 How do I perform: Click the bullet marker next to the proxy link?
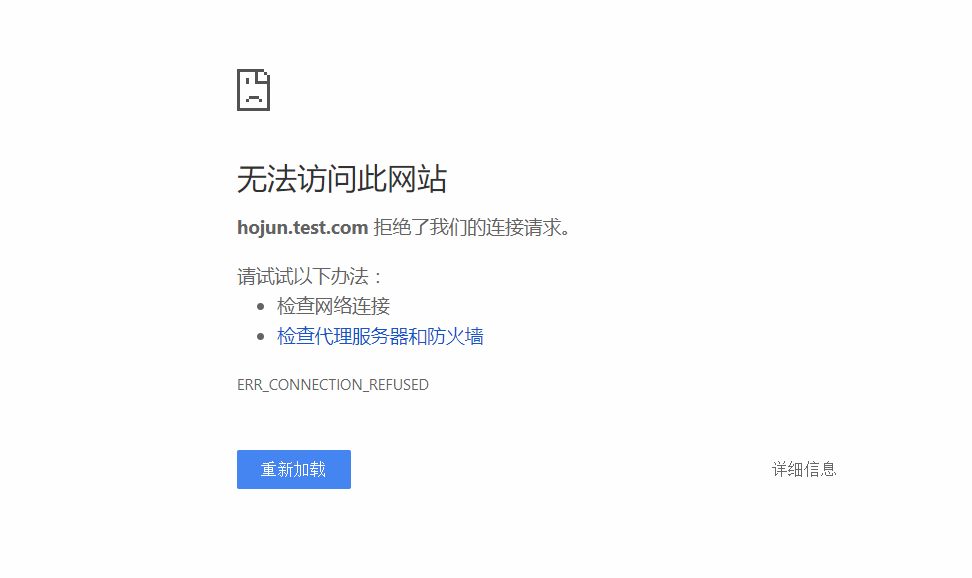coord(261,335)
